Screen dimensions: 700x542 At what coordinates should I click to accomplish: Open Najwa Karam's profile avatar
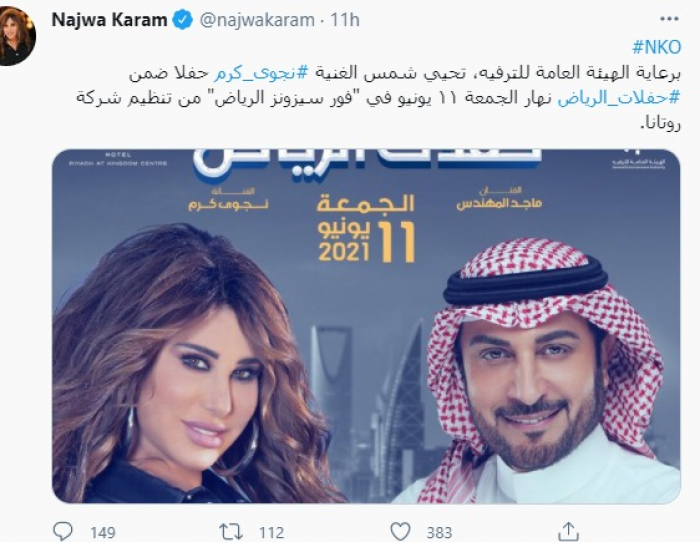[17, 36]
